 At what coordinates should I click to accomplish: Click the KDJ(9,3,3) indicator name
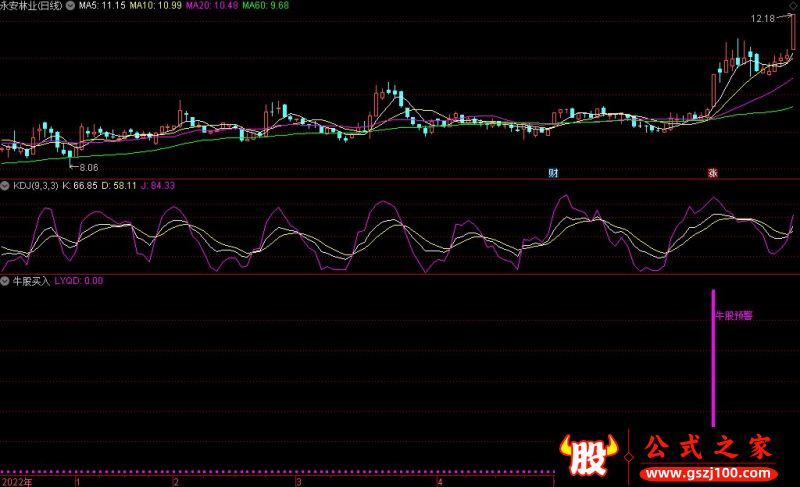click(34, 185)
